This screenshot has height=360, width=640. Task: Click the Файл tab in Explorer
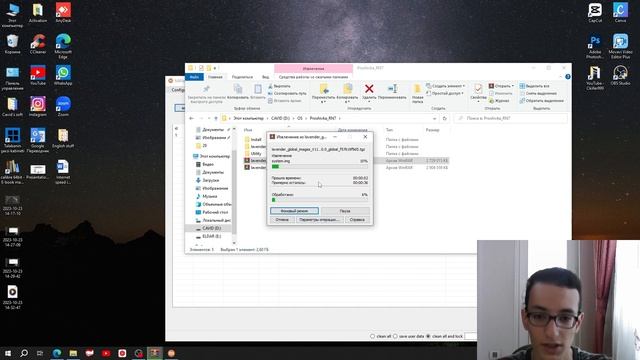[x=194, y=77]
